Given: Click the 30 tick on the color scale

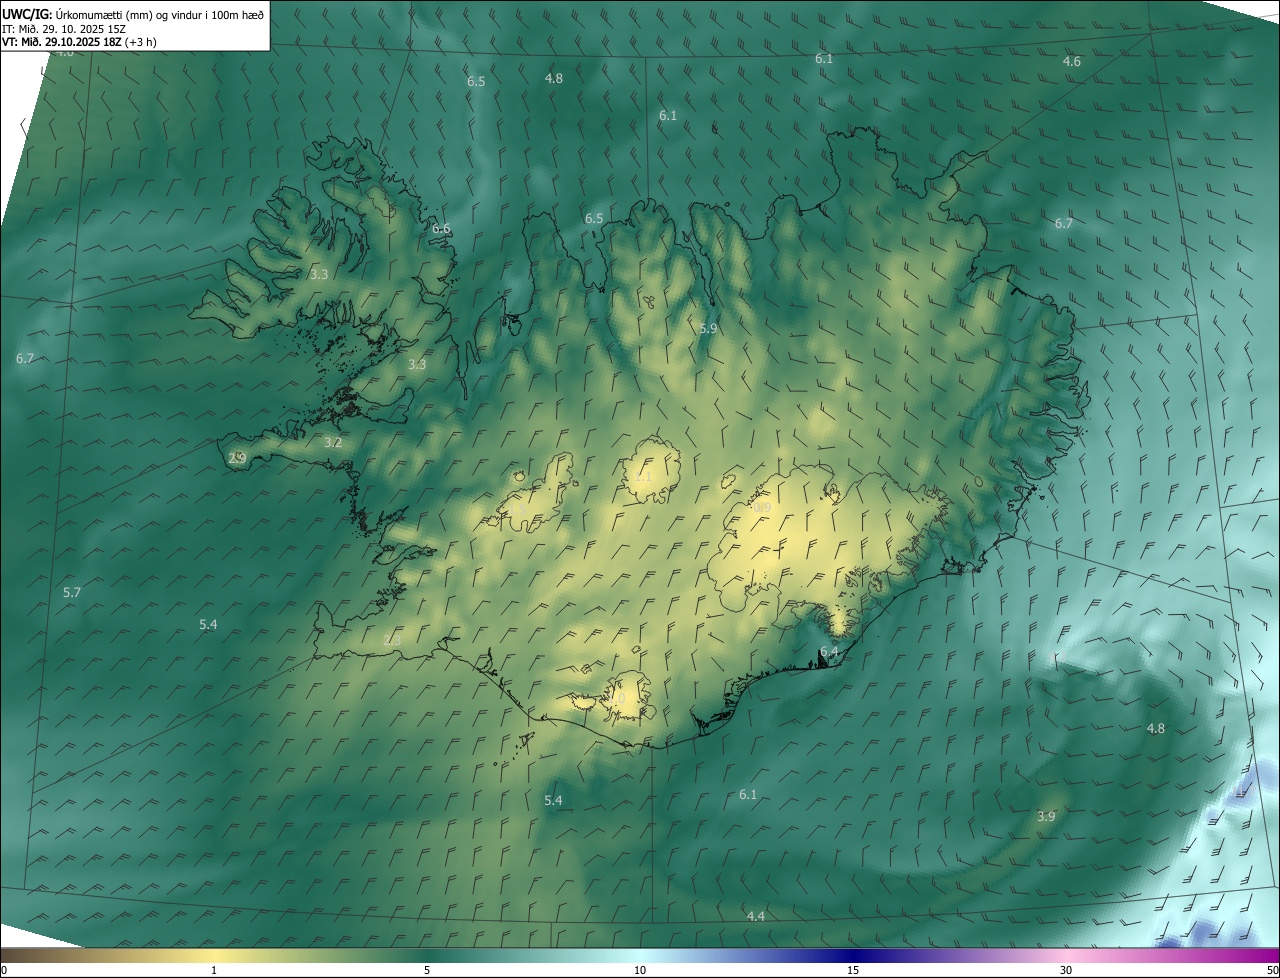Looking at the screenshot, I should tap(1066, 970).
